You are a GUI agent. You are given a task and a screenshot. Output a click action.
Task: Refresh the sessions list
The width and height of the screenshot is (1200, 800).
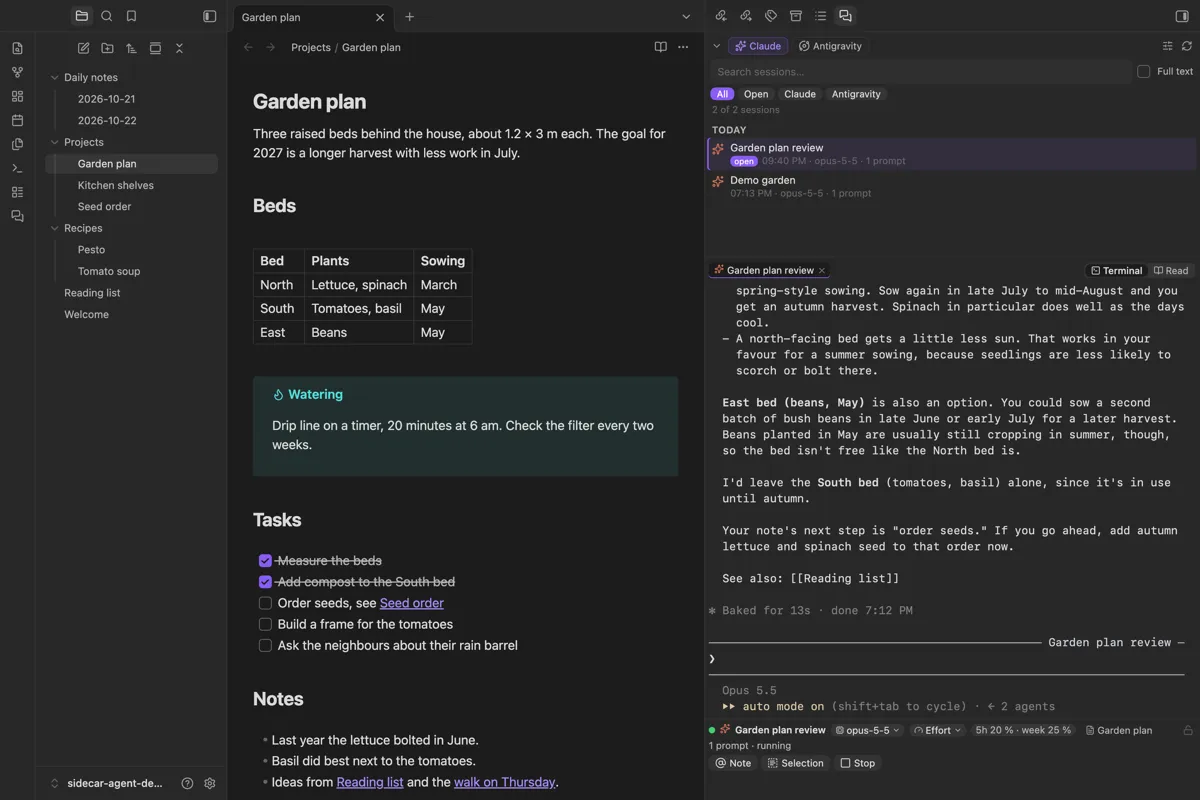[1187, 46]
